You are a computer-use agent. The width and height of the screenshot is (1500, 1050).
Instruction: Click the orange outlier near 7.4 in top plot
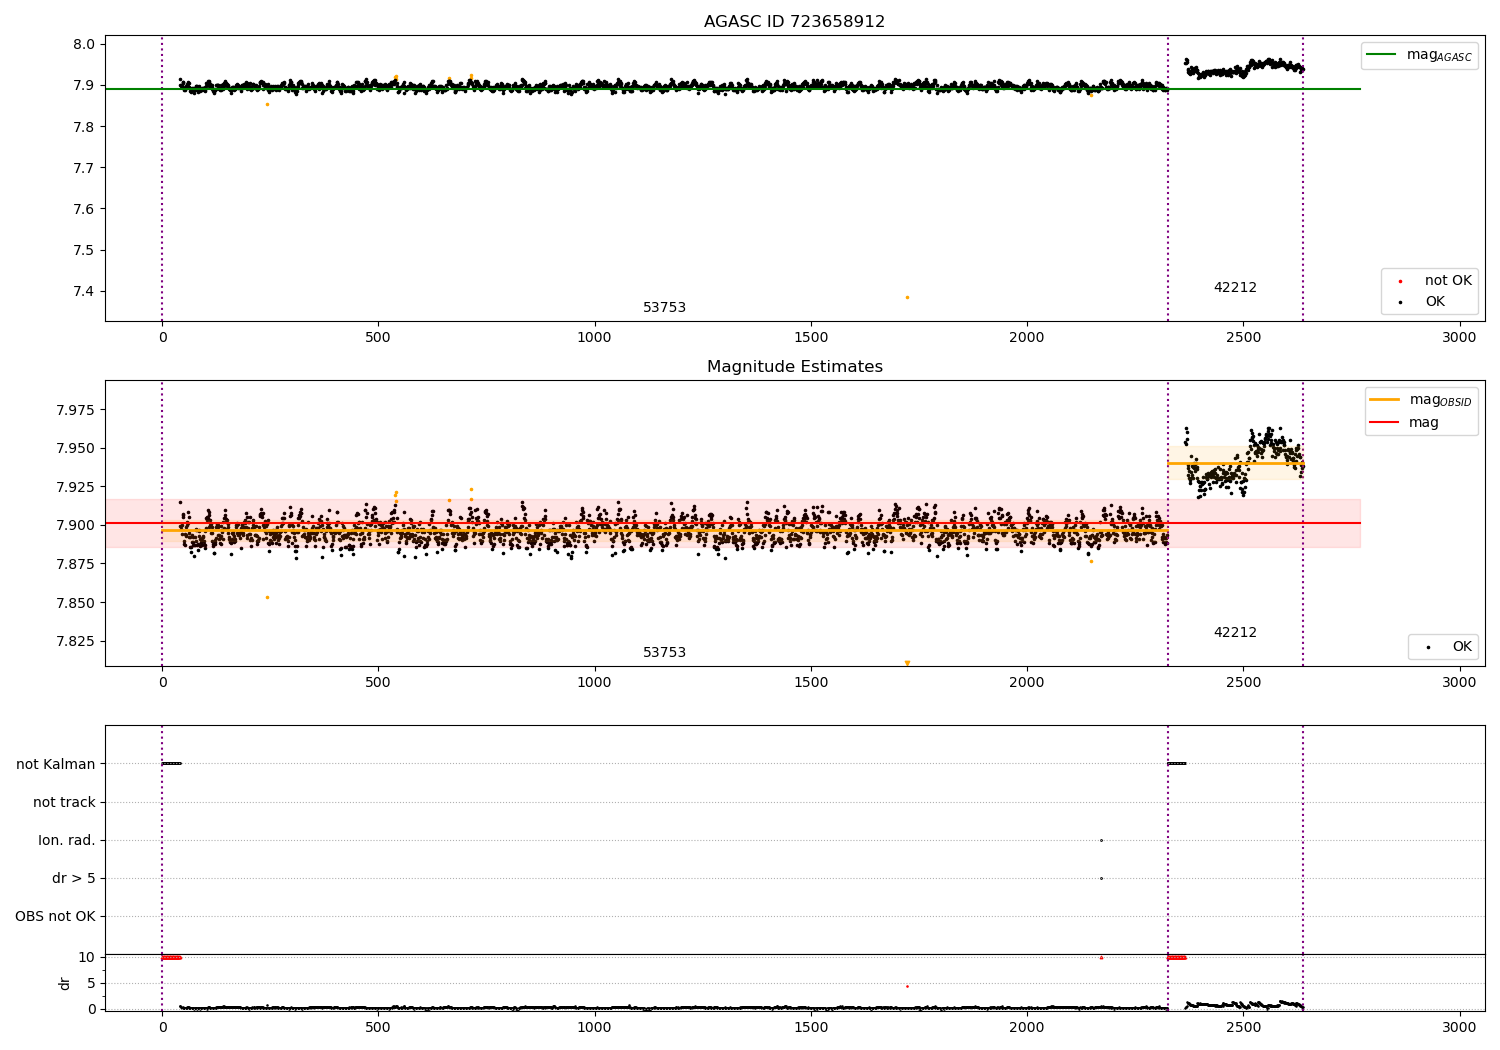pos(907,297)
